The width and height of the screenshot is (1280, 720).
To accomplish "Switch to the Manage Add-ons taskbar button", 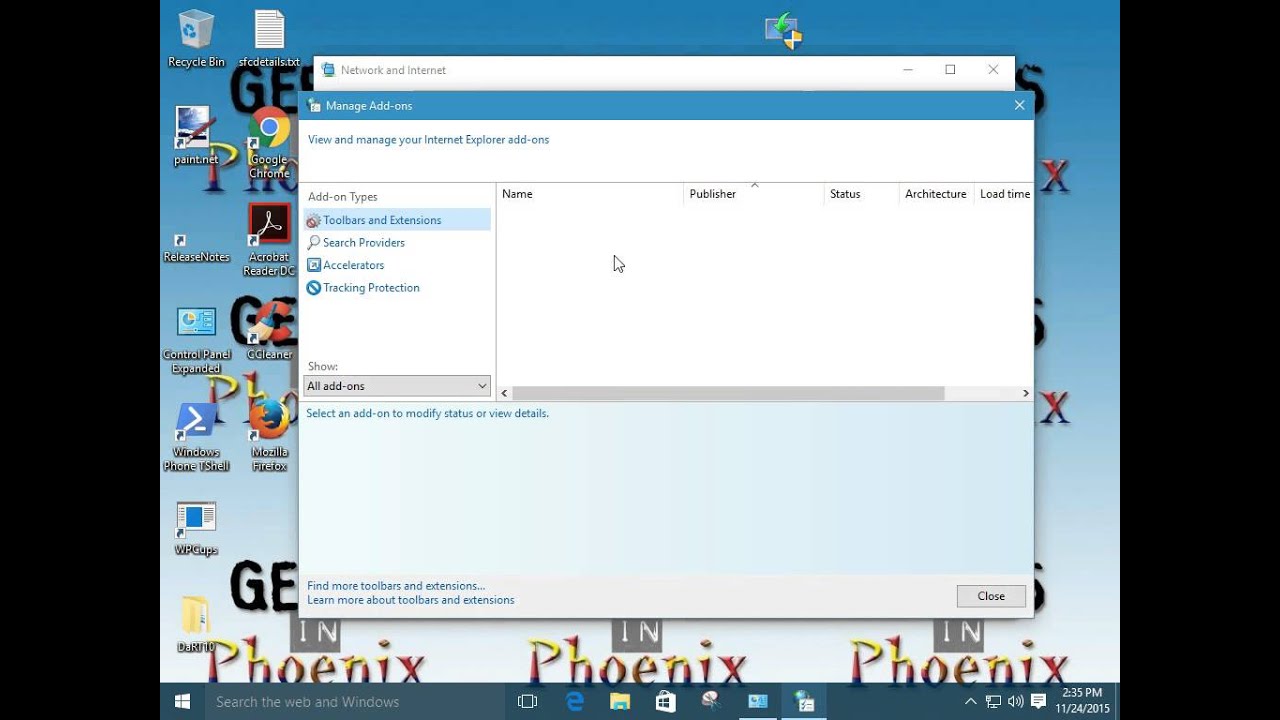I will (x=804, y=702).
